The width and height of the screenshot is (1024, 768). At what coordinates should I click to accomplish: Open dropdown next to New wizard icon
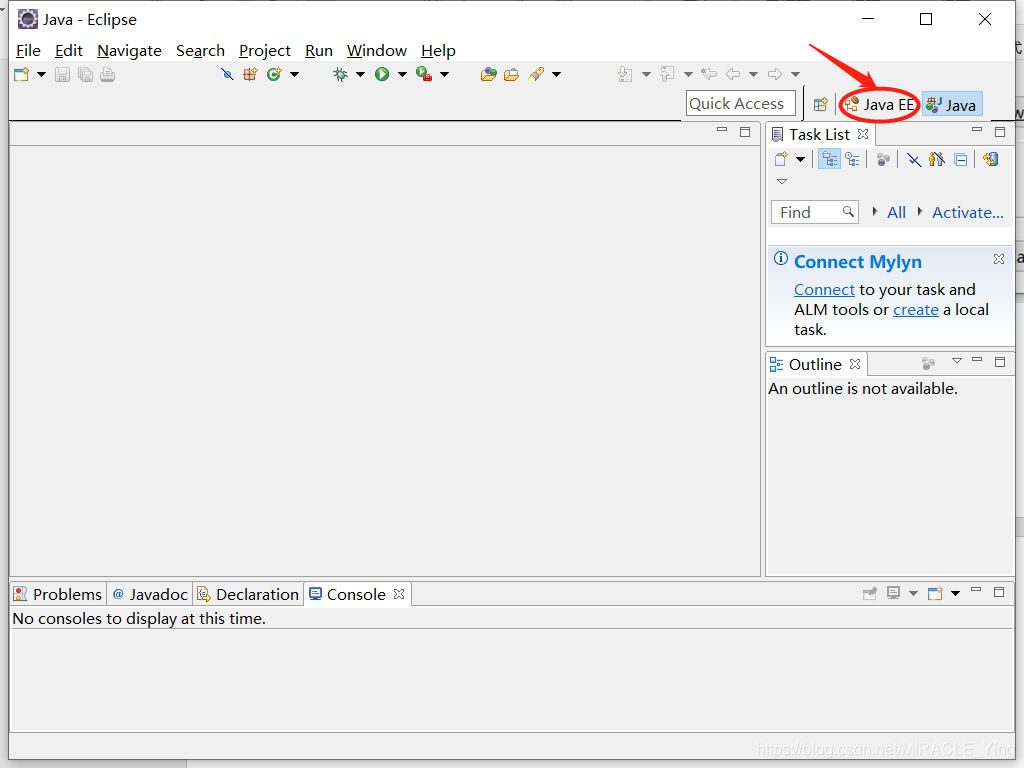pos(41,74)
